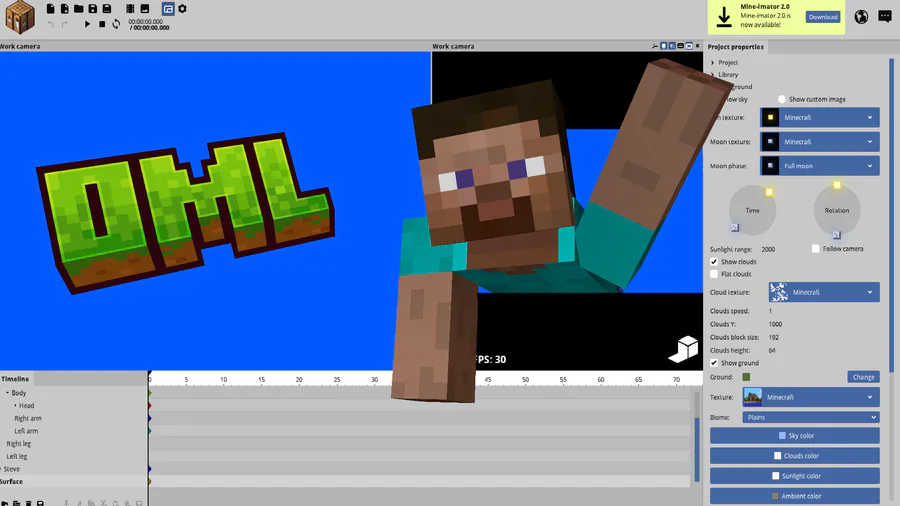Export movie using film strip icon
This screenshot has height=506, width=900.
(x=130, y=9)
